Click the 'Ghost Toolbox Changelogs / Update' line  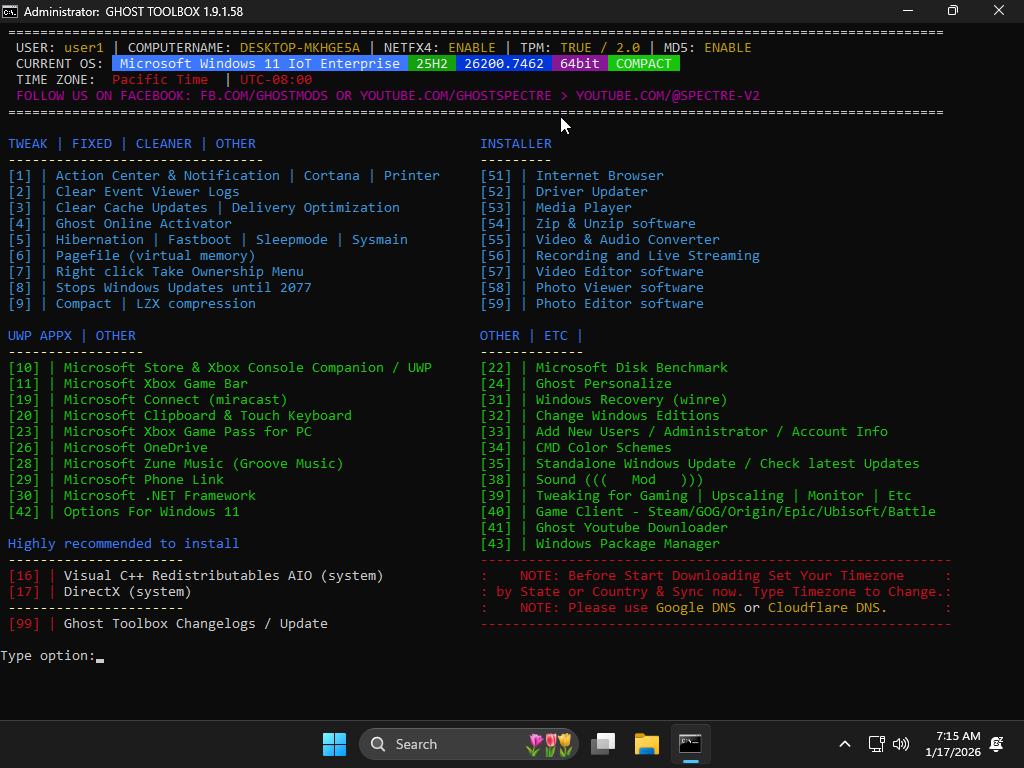(x=195, y=624)
